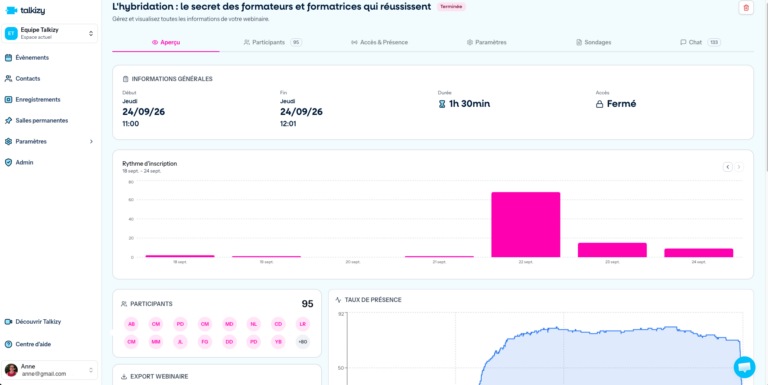This screenshot has width=768, height=385.
Task: Click the 24 sept. registration bar
Action: point(699,253)
